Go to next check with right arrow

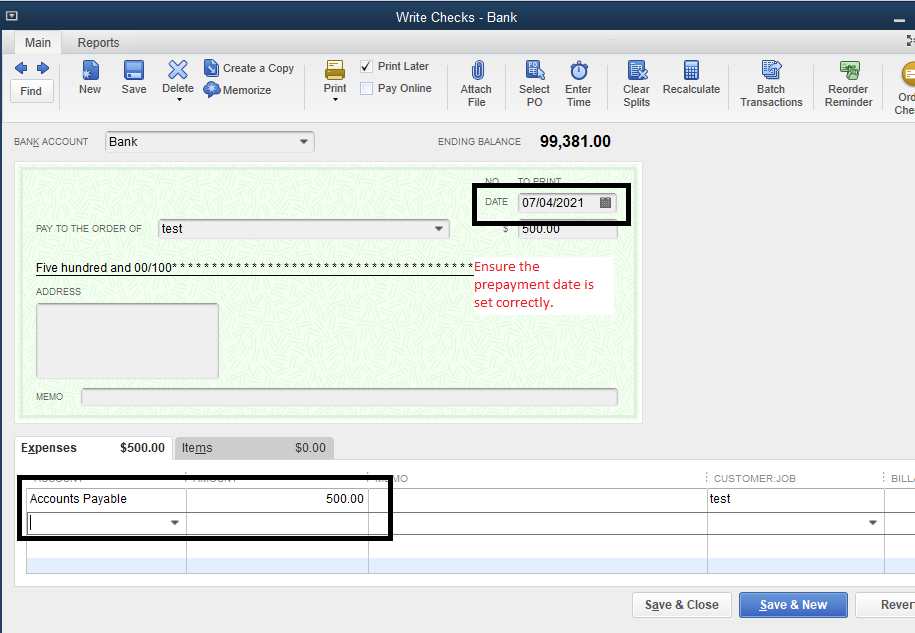43,68
